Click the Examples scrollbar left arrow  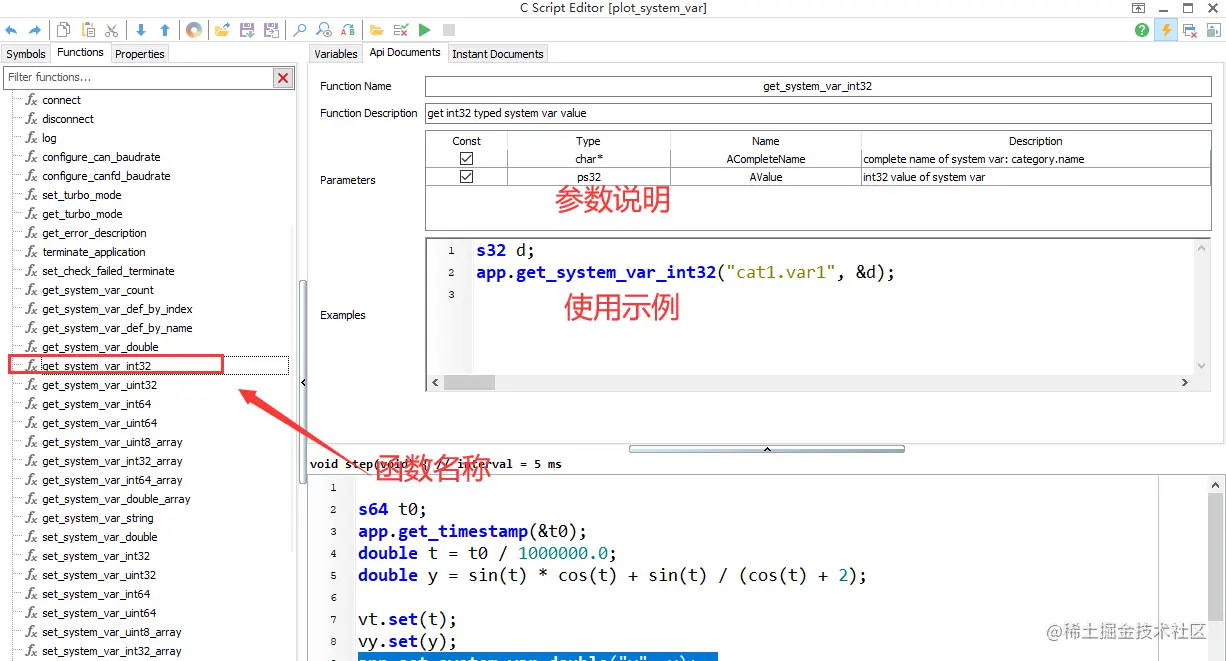435,382
